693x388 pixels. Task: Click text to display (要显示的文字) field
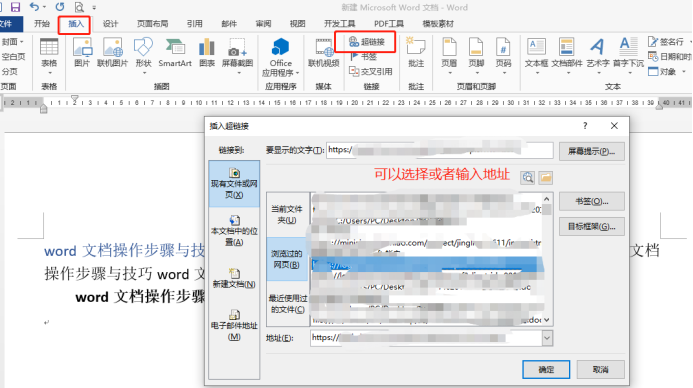[440, 150]
